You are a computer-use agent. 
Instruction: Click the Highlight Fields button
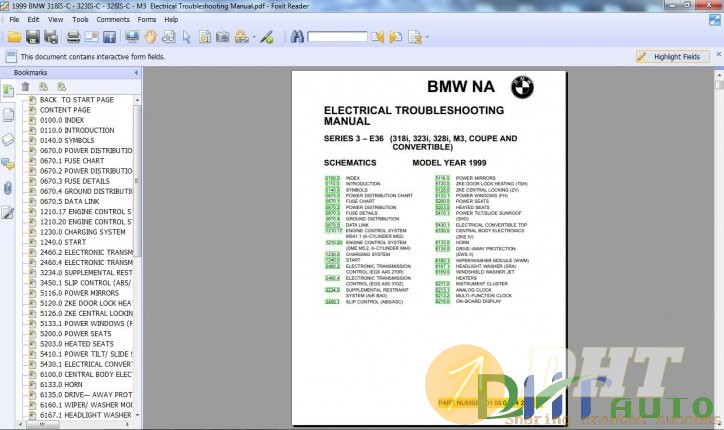[673, 56]
